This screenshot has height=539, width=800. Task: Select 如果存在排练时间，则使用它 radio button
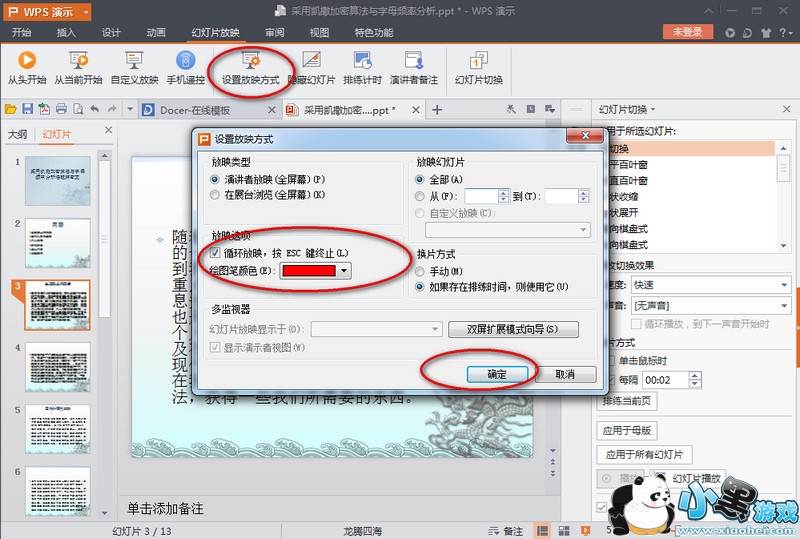(x=419, y=287)
